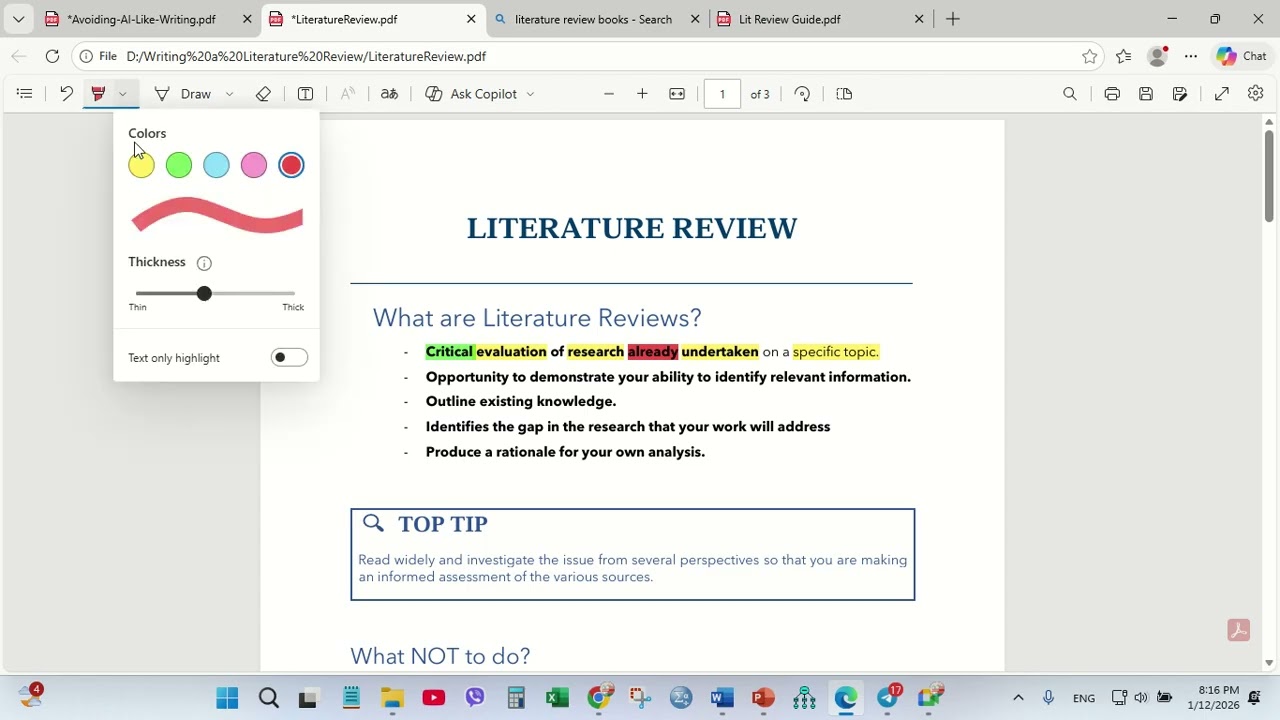Viewport: 1280px width, 720px height.
Task: Add this page to favorites star
Action: point(1090,57)
